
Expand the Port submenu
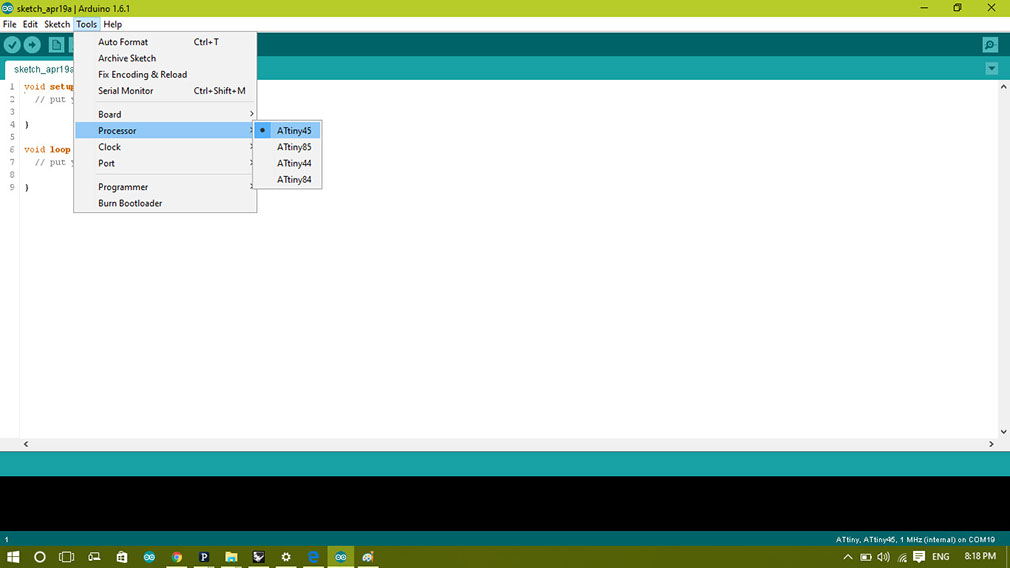[x=166, y=164]
